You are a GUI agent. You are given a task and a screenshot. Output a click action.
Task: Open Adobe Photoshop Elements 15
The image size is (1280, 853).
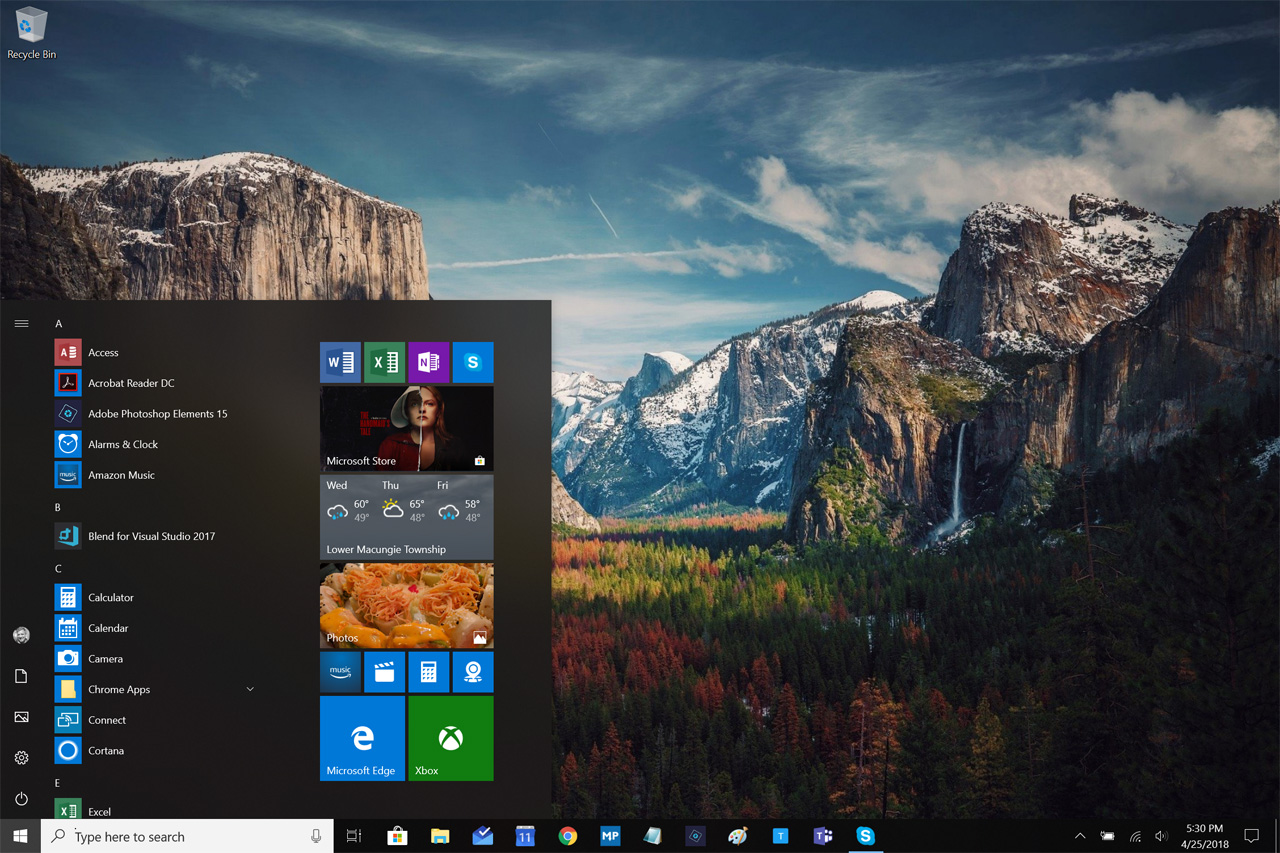coord(157,414)
